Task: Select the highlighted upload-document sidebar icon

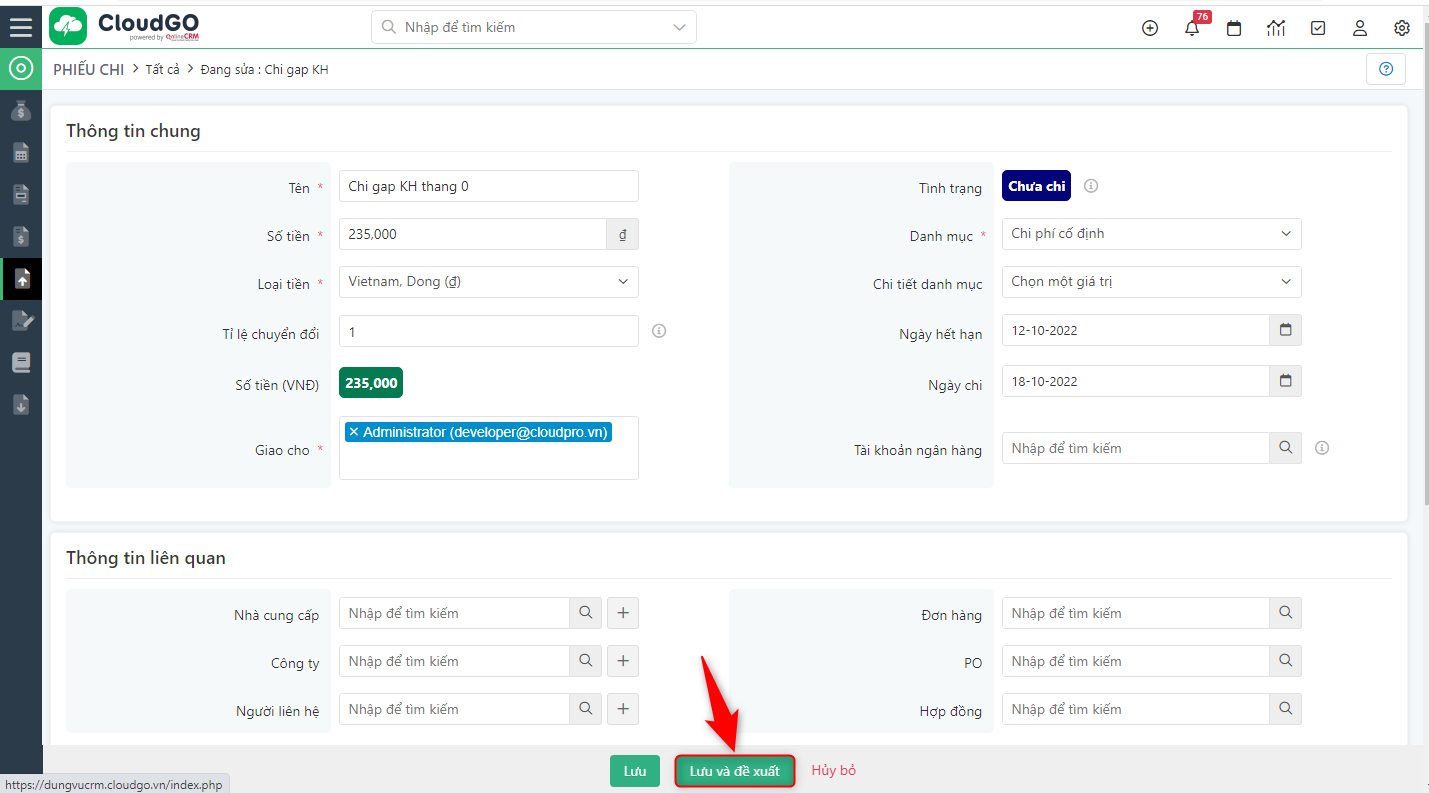Action: pyautogui.click(x=21, y=278)
